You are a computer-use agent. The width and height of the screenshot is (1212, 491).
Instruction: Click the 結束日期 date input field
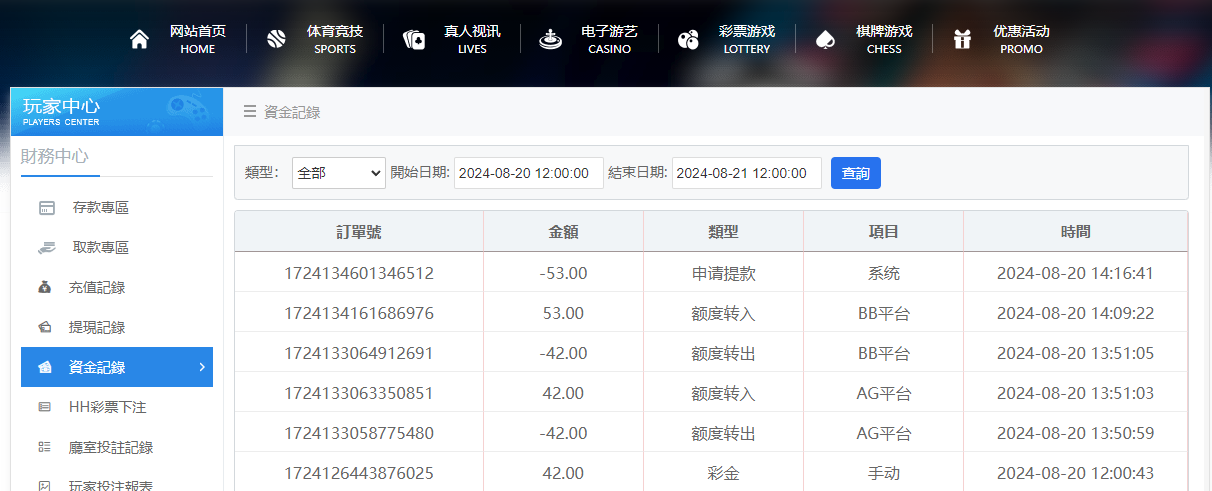coord(747,173)
